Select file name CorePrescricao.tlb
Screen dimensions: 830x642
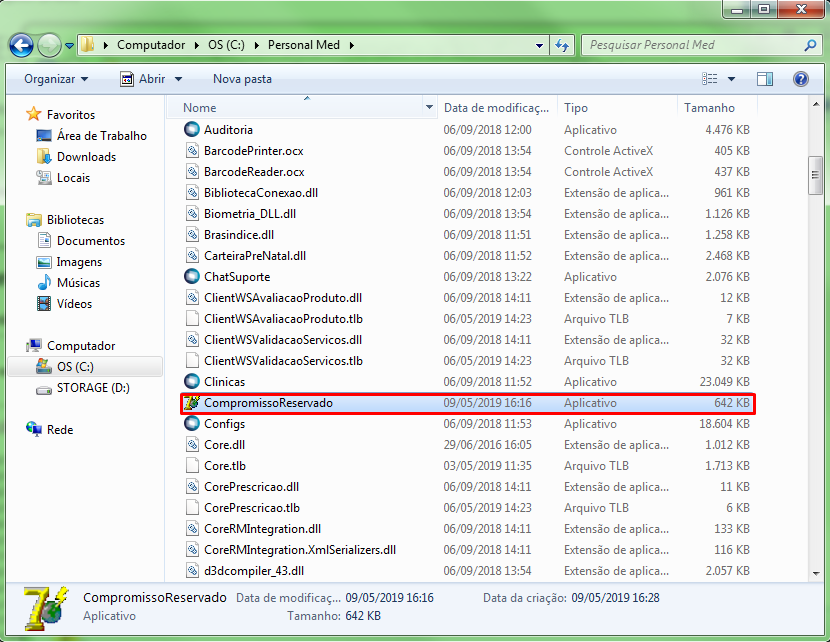tap(252, 508)
